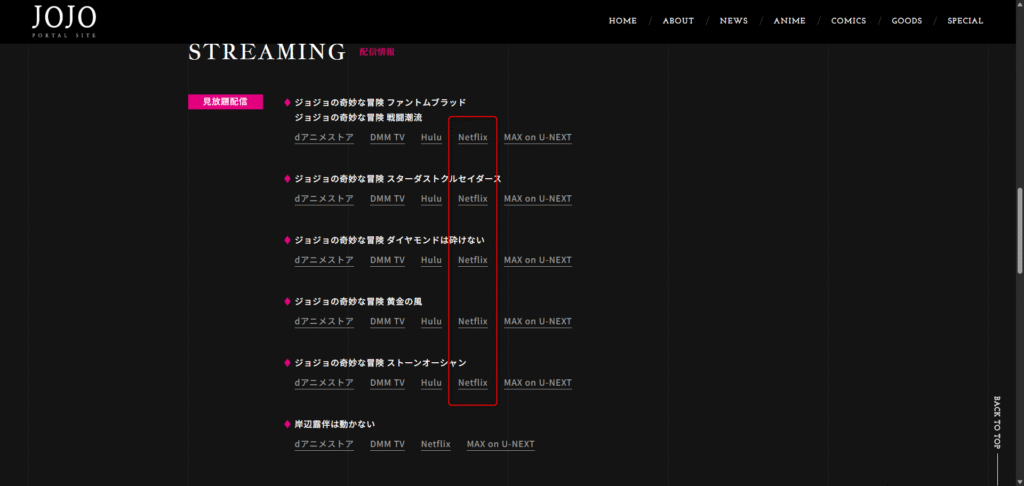Open MAX on U-NEXT under 戦闘潮流
This screenshot has height=486, width=1024.
pyautogui.click(x=537, y=138)
